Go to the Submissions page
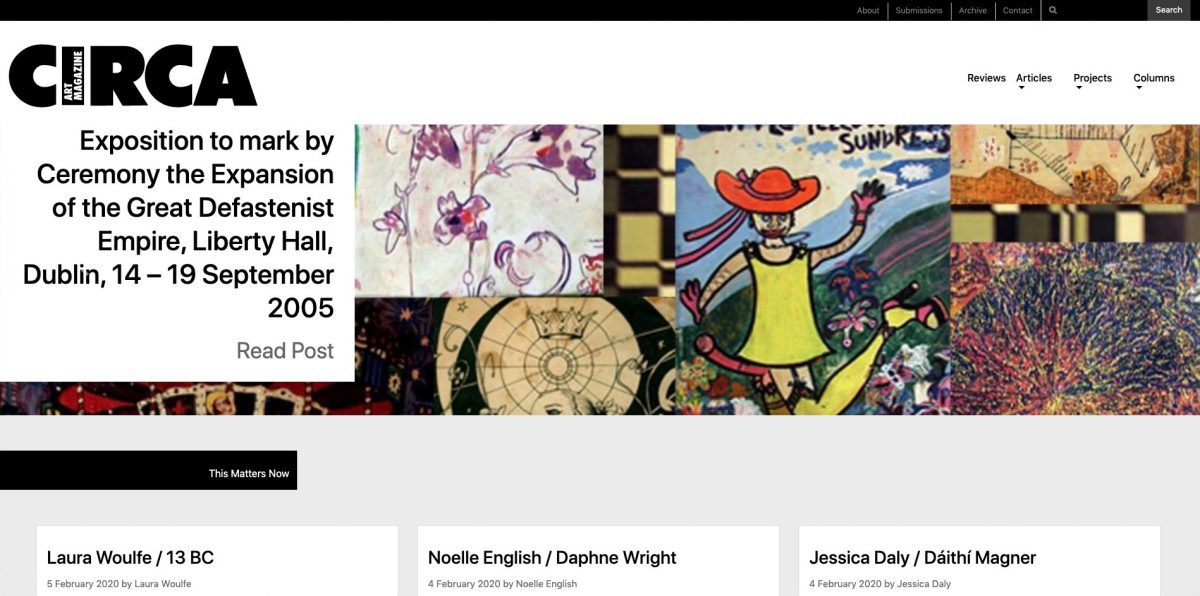 click(919, 10)
